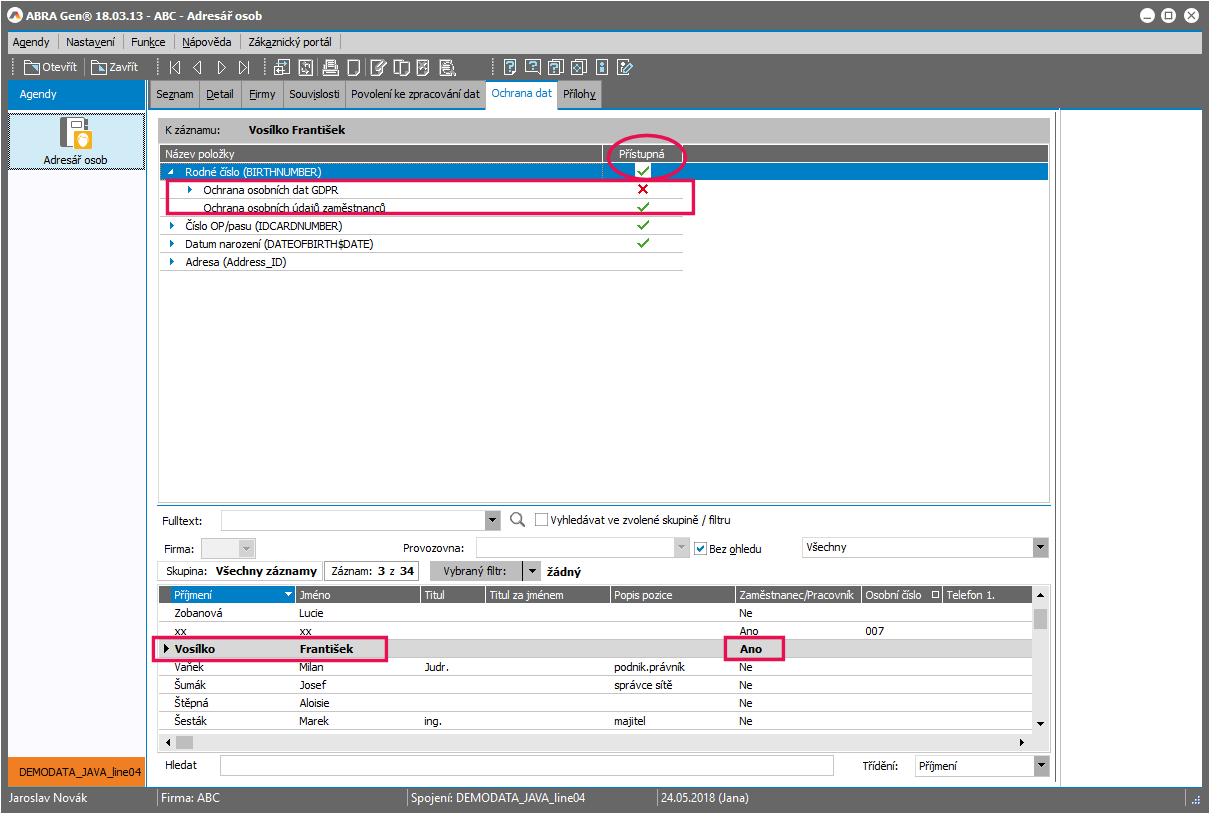Click the refresh data toolbar icon
Viewport: 1210px width, 814px height.
pyautogui.click(x=305, y=68)
